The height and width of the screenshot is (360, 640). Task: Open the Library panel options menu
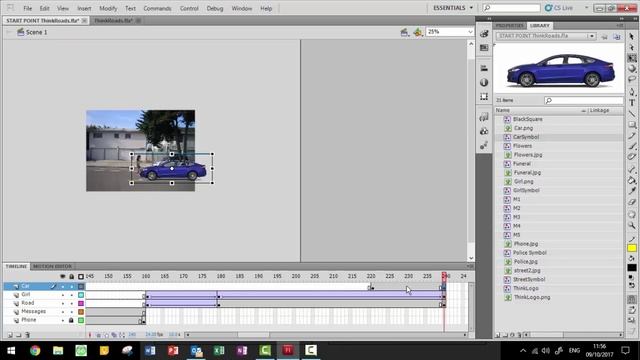[x=620, y=25]
